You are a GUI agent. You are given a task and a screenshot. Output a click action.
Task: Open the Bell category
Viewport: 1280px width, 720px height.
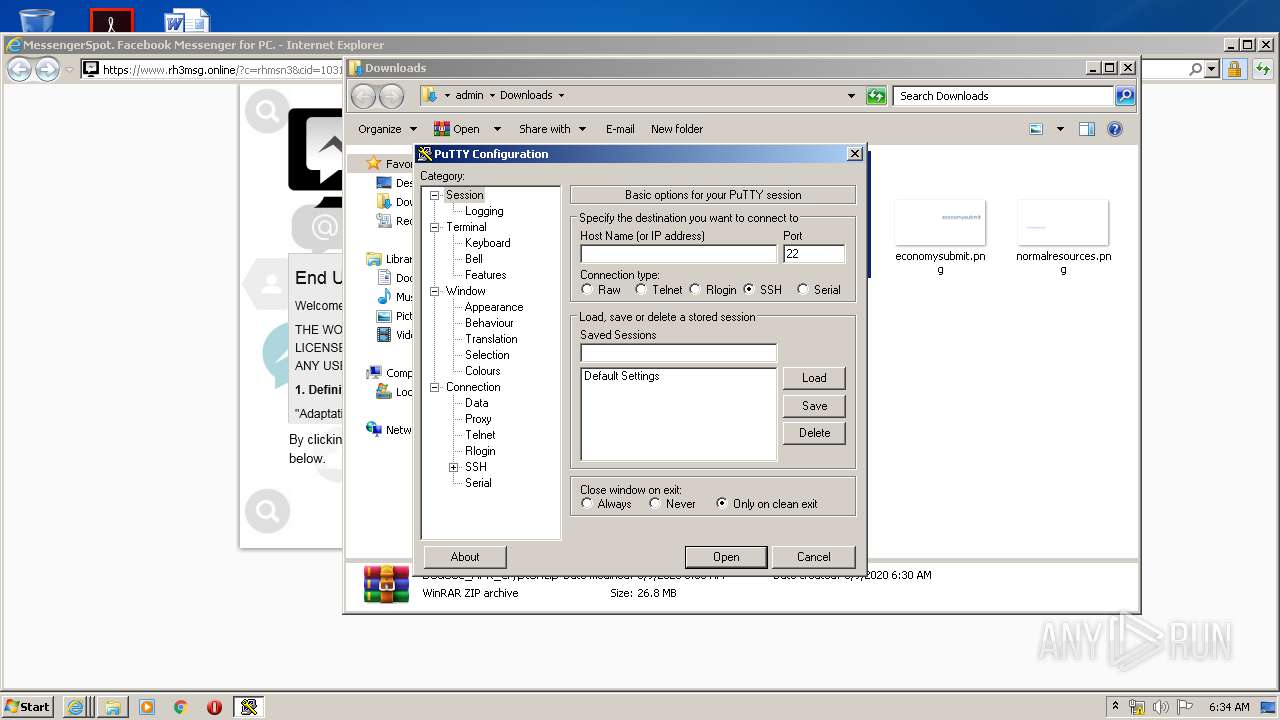pyautogui.click(x=474, y=259)
